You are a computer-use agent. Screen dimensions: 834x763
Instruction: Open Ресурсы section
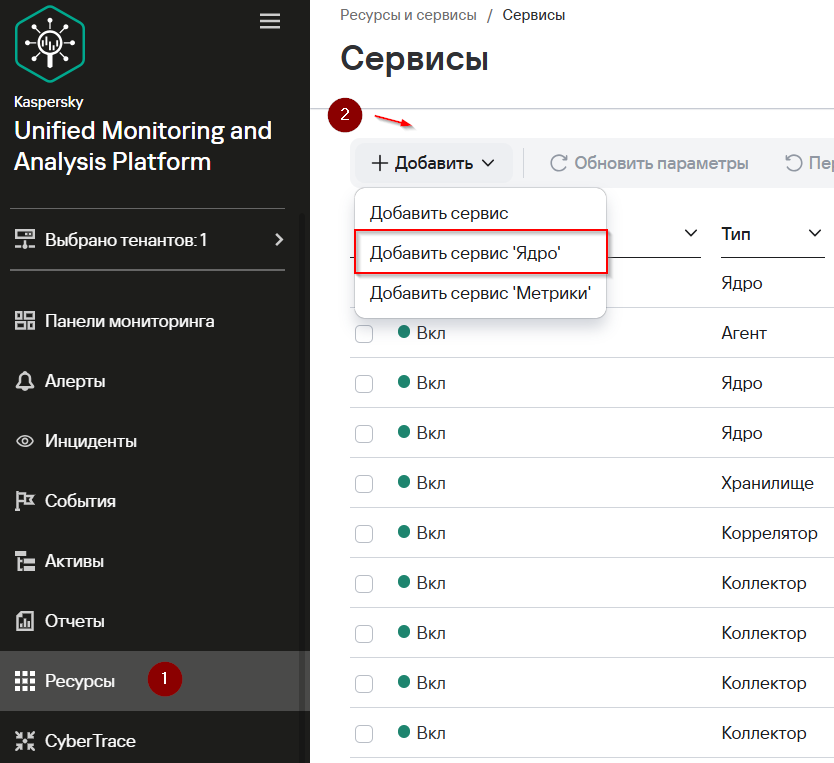(x=80, y=681)
